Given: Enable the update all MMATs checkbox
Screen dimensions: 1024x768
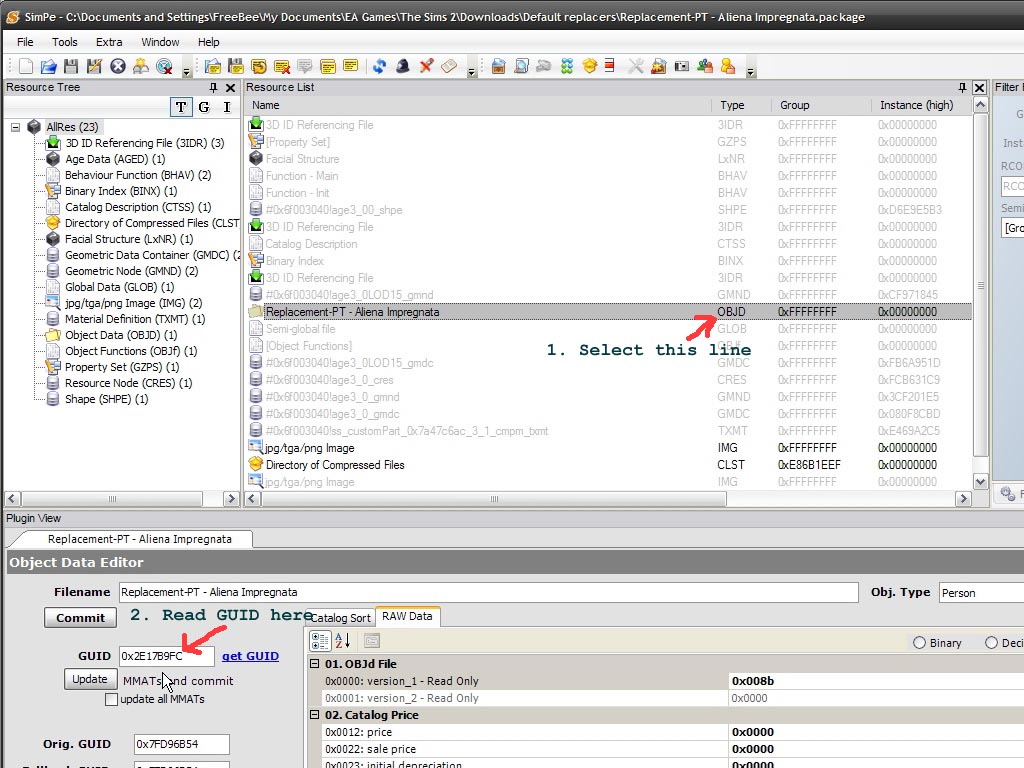Looking at the screenshot, I should coord(111,699).
